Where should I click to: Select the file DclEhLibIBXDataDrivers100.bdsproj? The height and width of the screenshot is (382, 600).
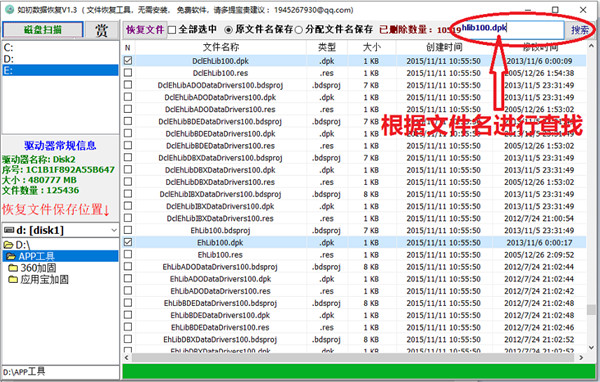[x=220, y=194]
